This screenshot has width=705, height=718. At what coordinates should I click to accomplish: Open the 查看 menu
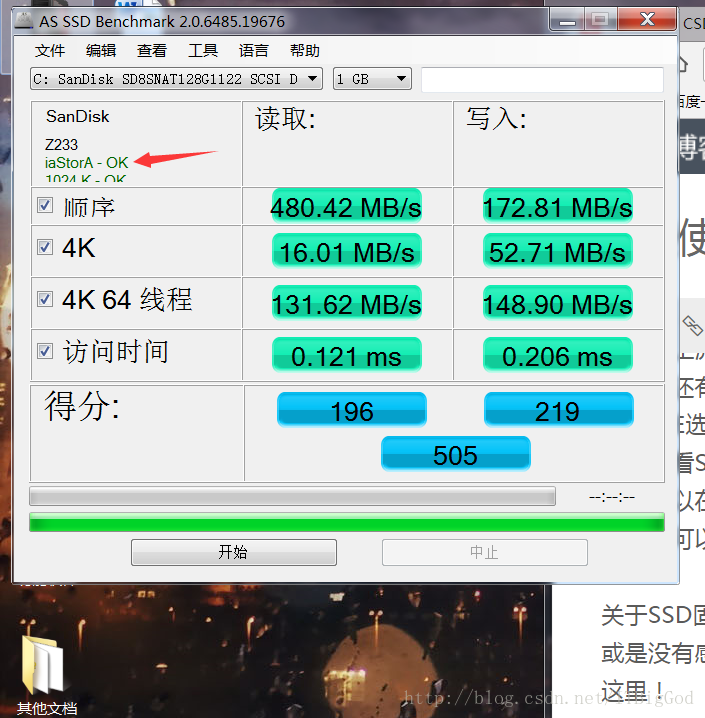152,50
